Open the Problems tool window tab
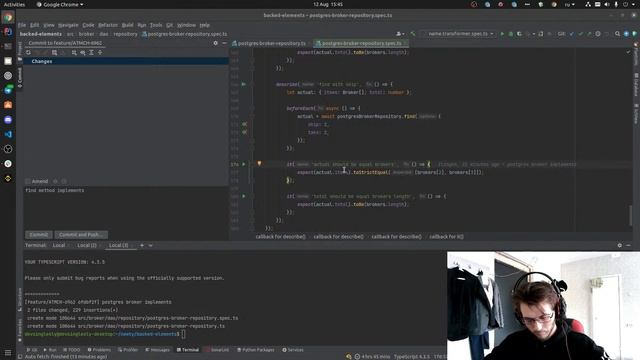Screen dimensions: 640x360 coord(99,350)
